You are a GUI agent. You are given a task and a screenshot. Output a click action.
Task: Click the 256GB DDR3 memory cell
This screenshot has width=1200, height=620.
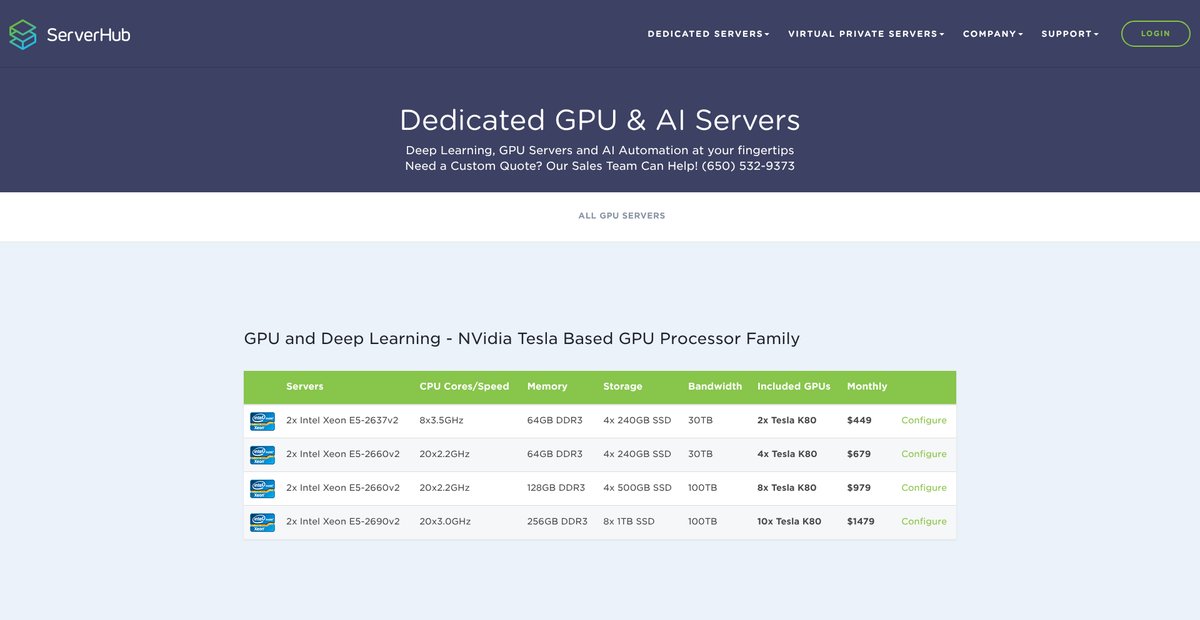coord(557,522)
